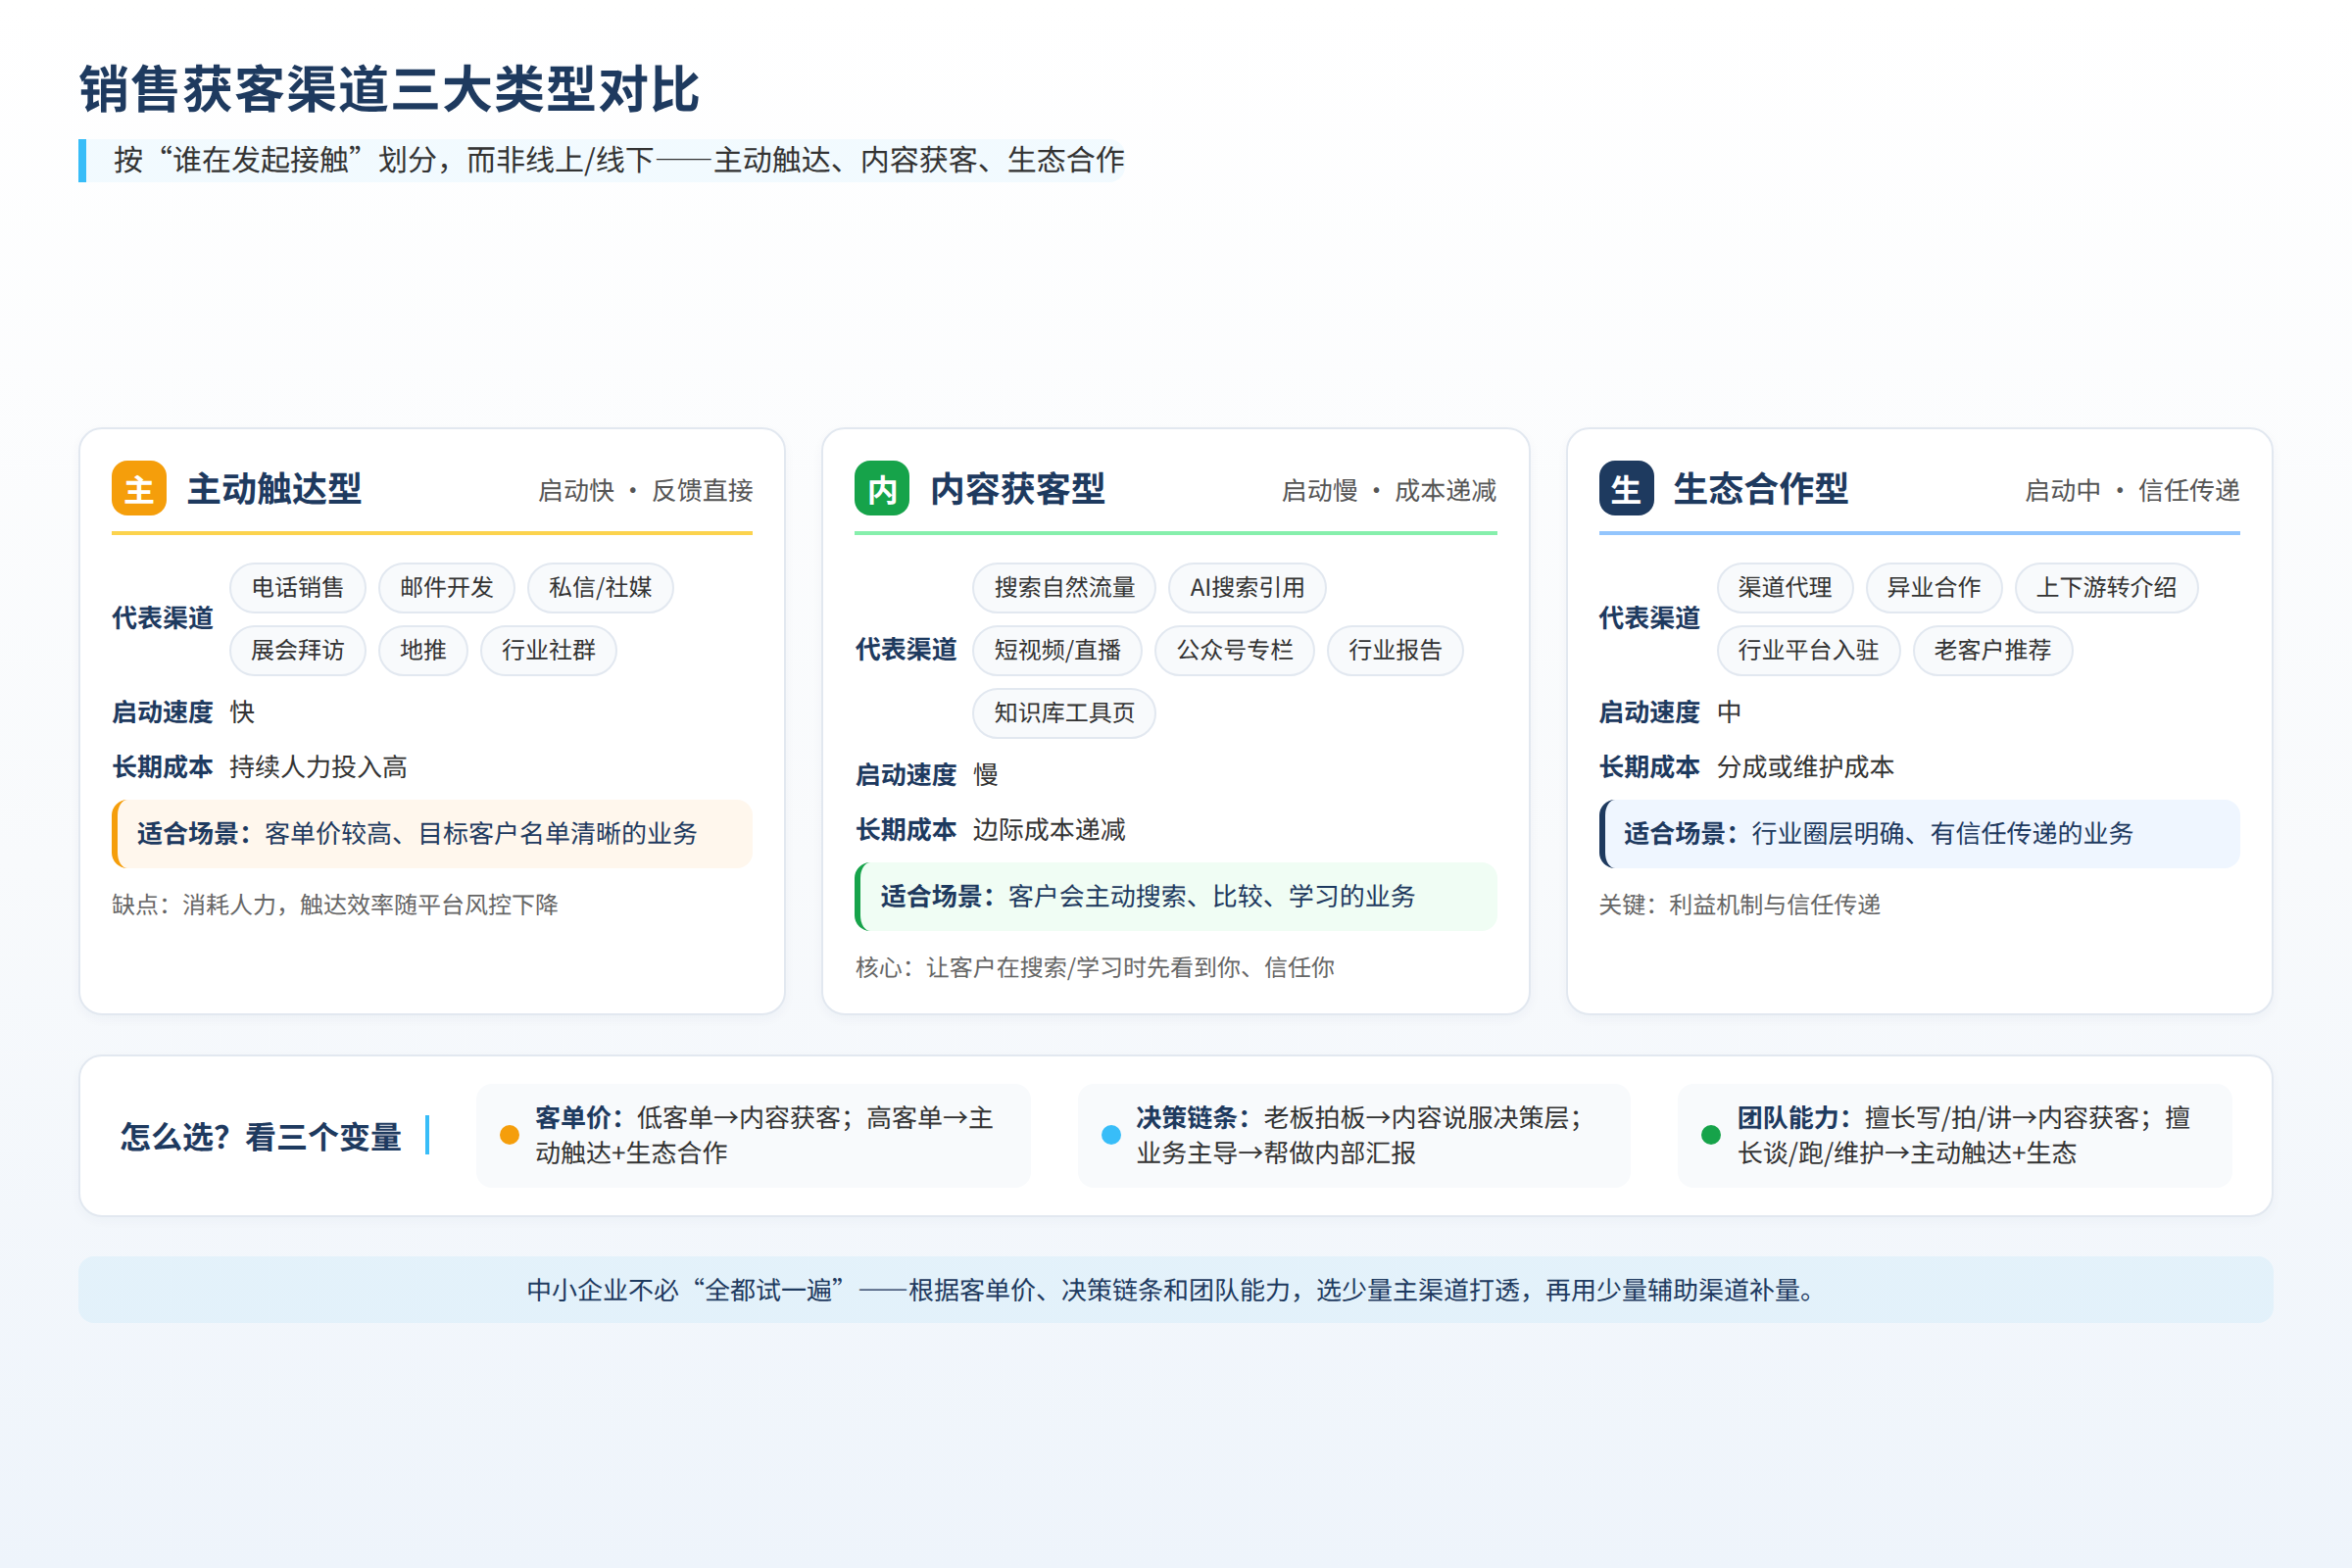Select the 电话销售 chip
Image resolution: width=2352 pixels, height=1568 pixels.
298,588
